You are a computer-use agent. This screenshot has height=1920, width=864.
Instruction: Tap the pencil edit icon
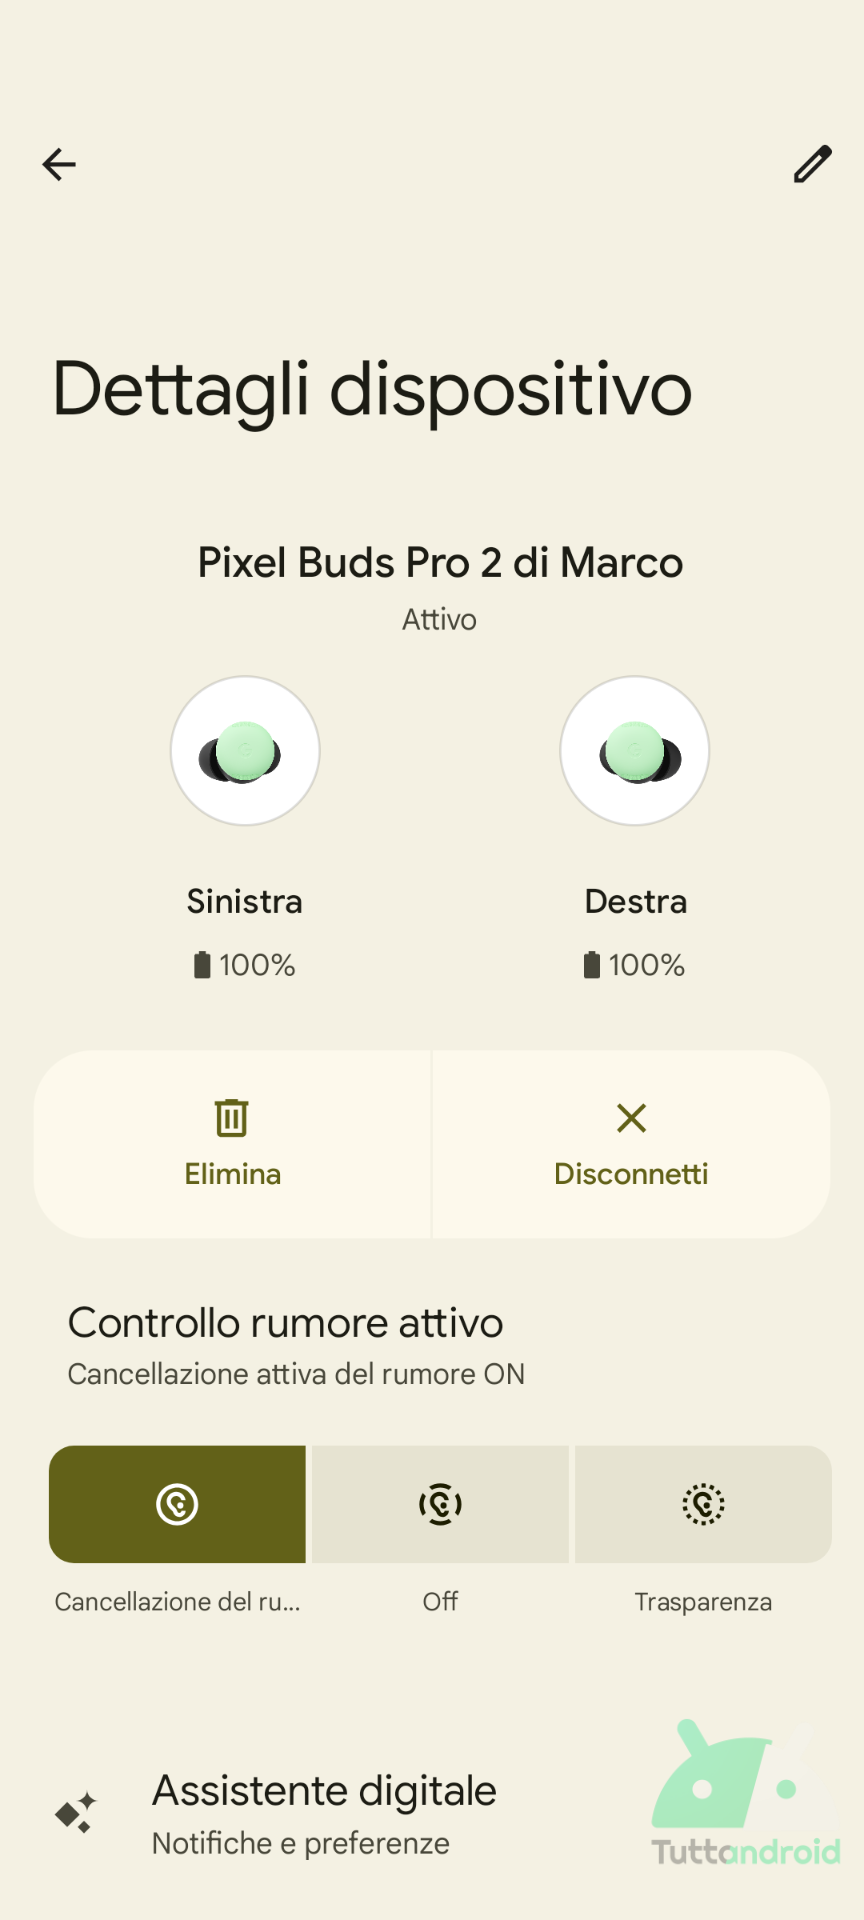pos(812,164)
